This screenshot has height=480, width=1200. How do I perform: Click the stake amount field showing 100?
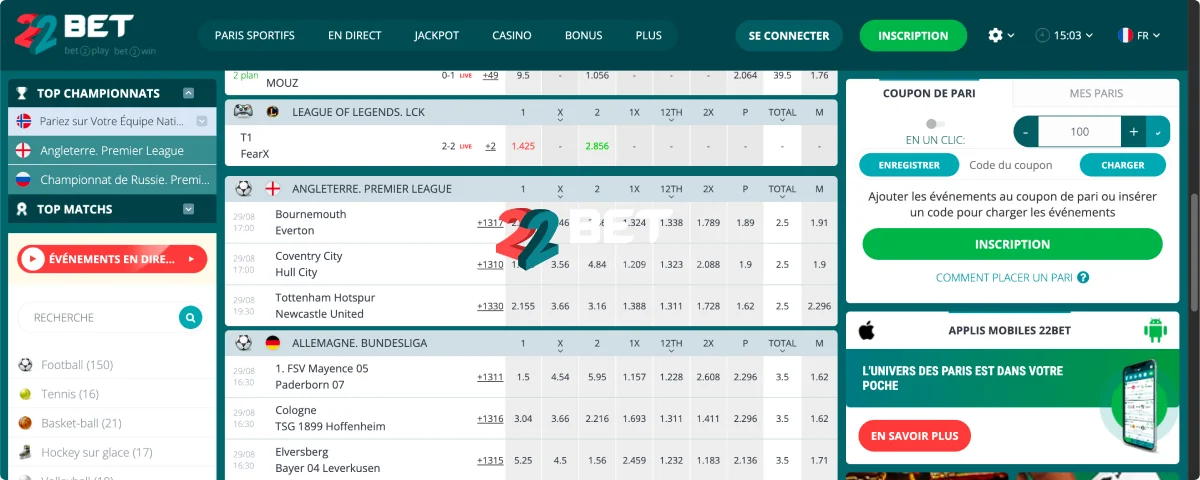pos(1080,132)
